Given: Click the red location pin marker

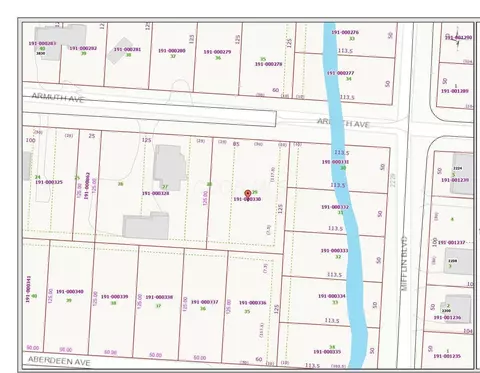Looking at the screenshot, I should tap(248, 194).
